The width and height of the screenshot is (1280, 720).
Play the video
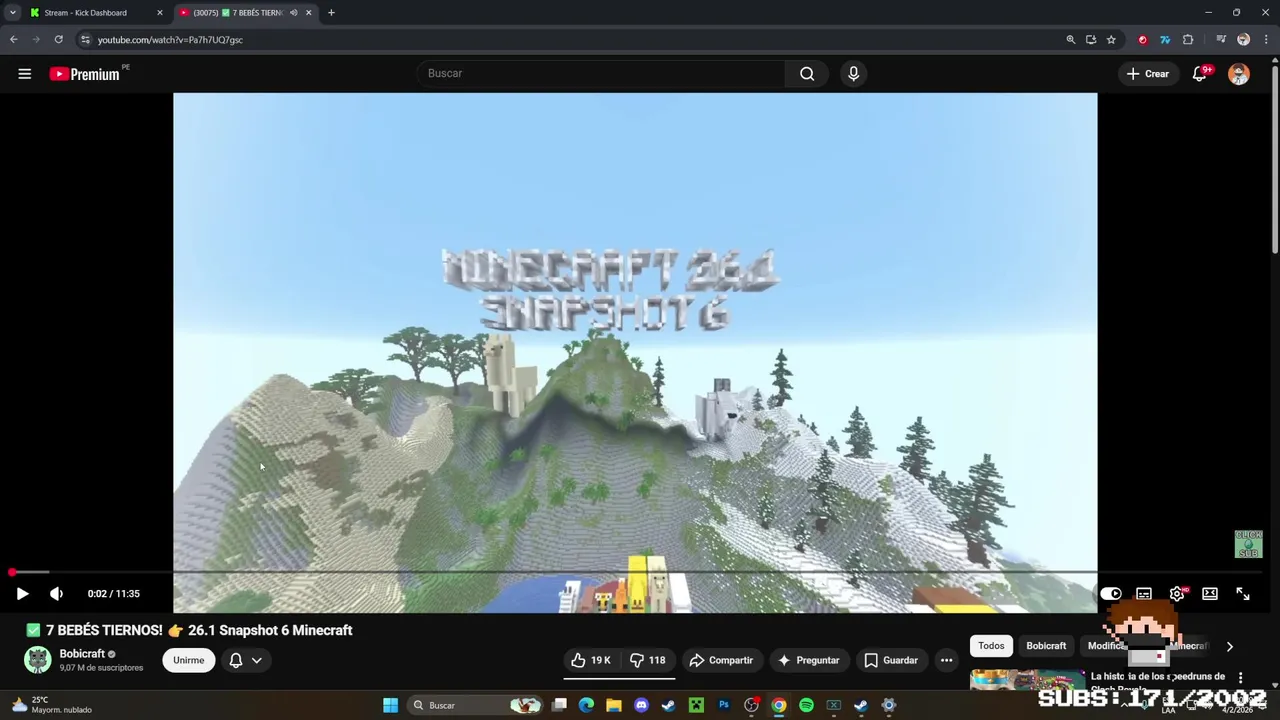click(x=22, y=594)
